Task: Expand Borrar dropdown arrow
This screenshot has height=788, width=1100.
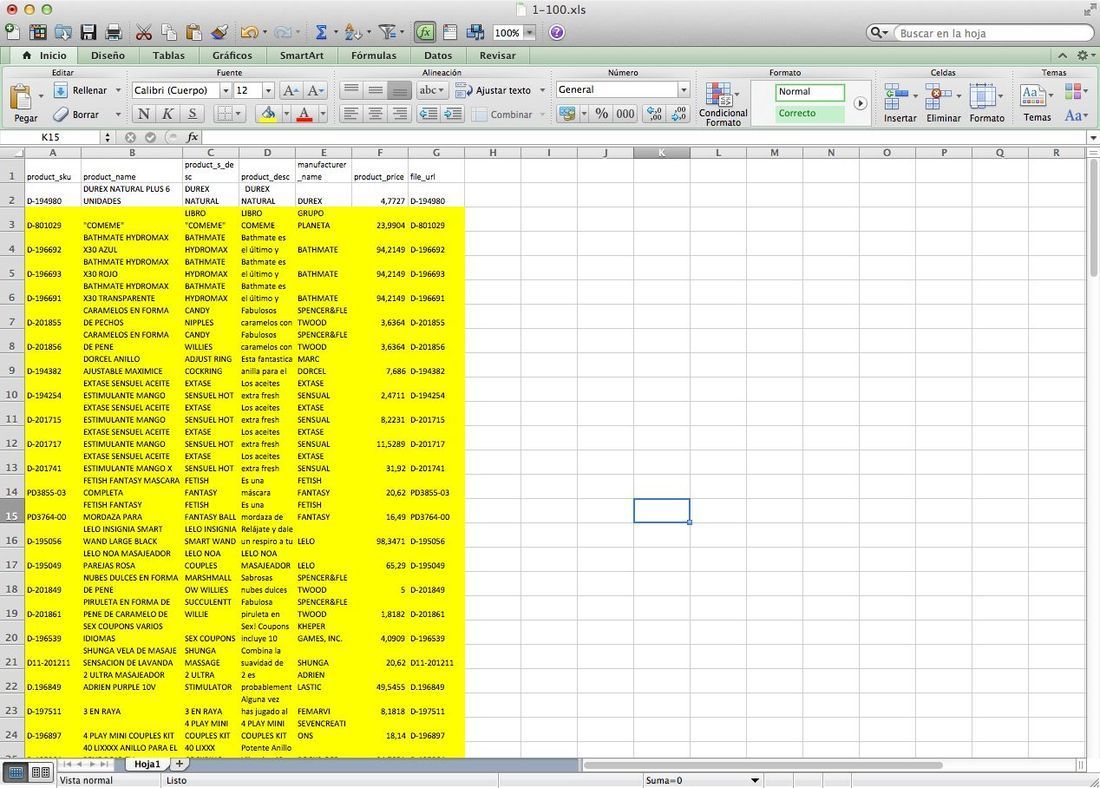Action: 118,114
